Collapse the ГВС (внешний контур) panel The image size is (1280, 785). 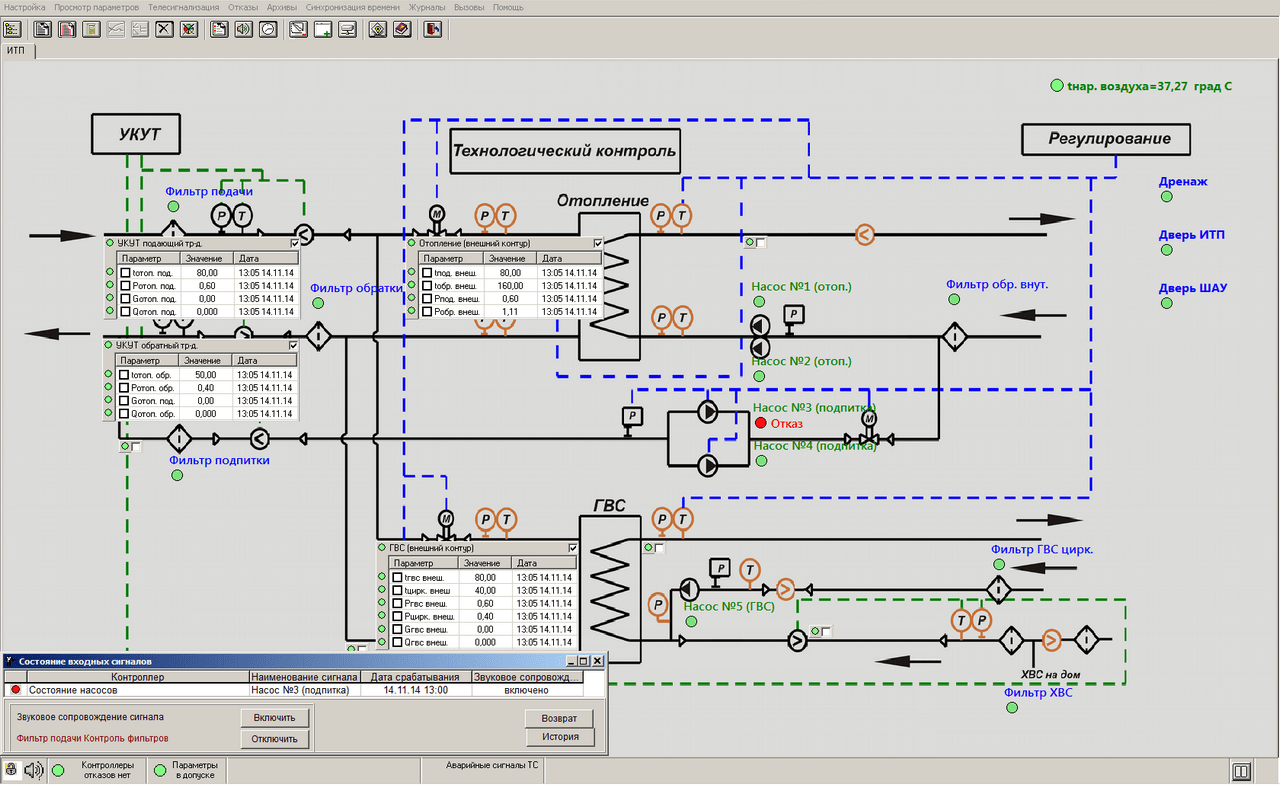tap(572, 548)
